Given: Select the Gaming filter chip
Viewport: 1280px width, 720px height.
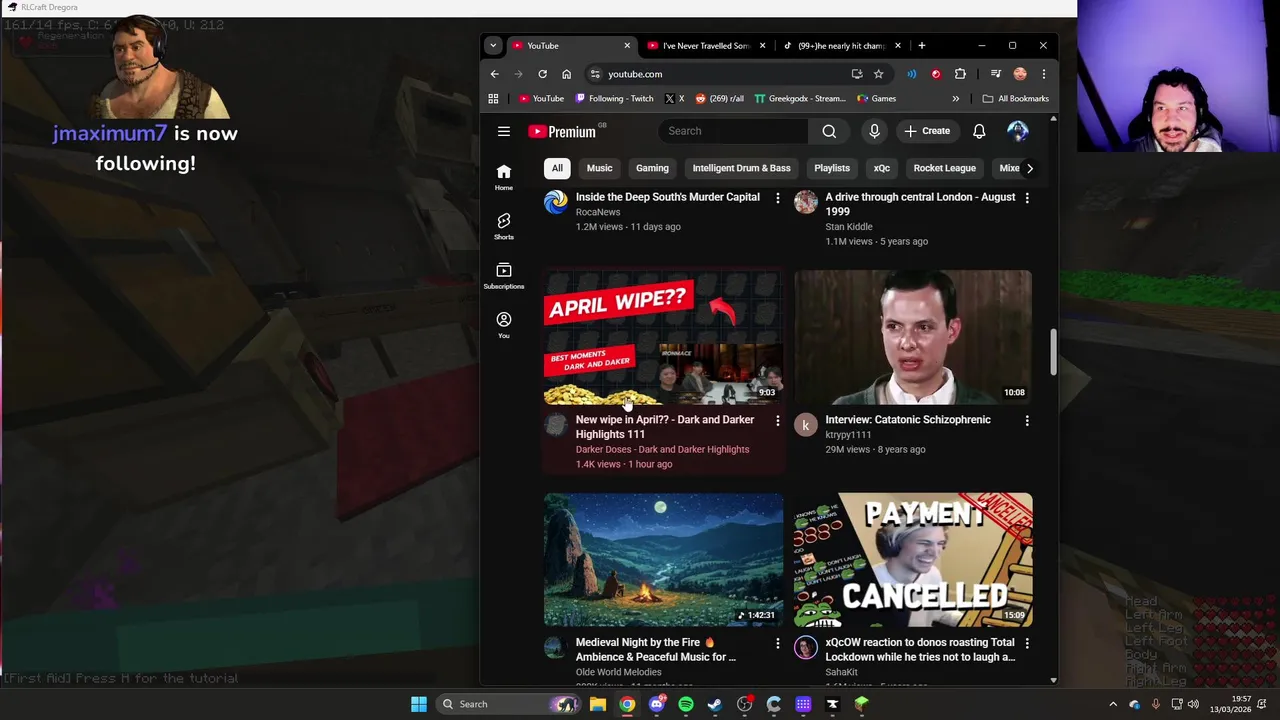Looking at the screenshot, I should (x=652, y=168).
